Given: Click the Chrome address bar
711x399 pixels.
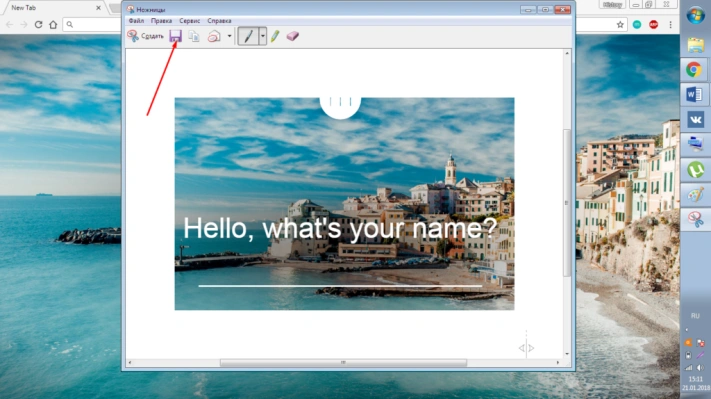Looking at the screenshot, I should coord(91,24).
